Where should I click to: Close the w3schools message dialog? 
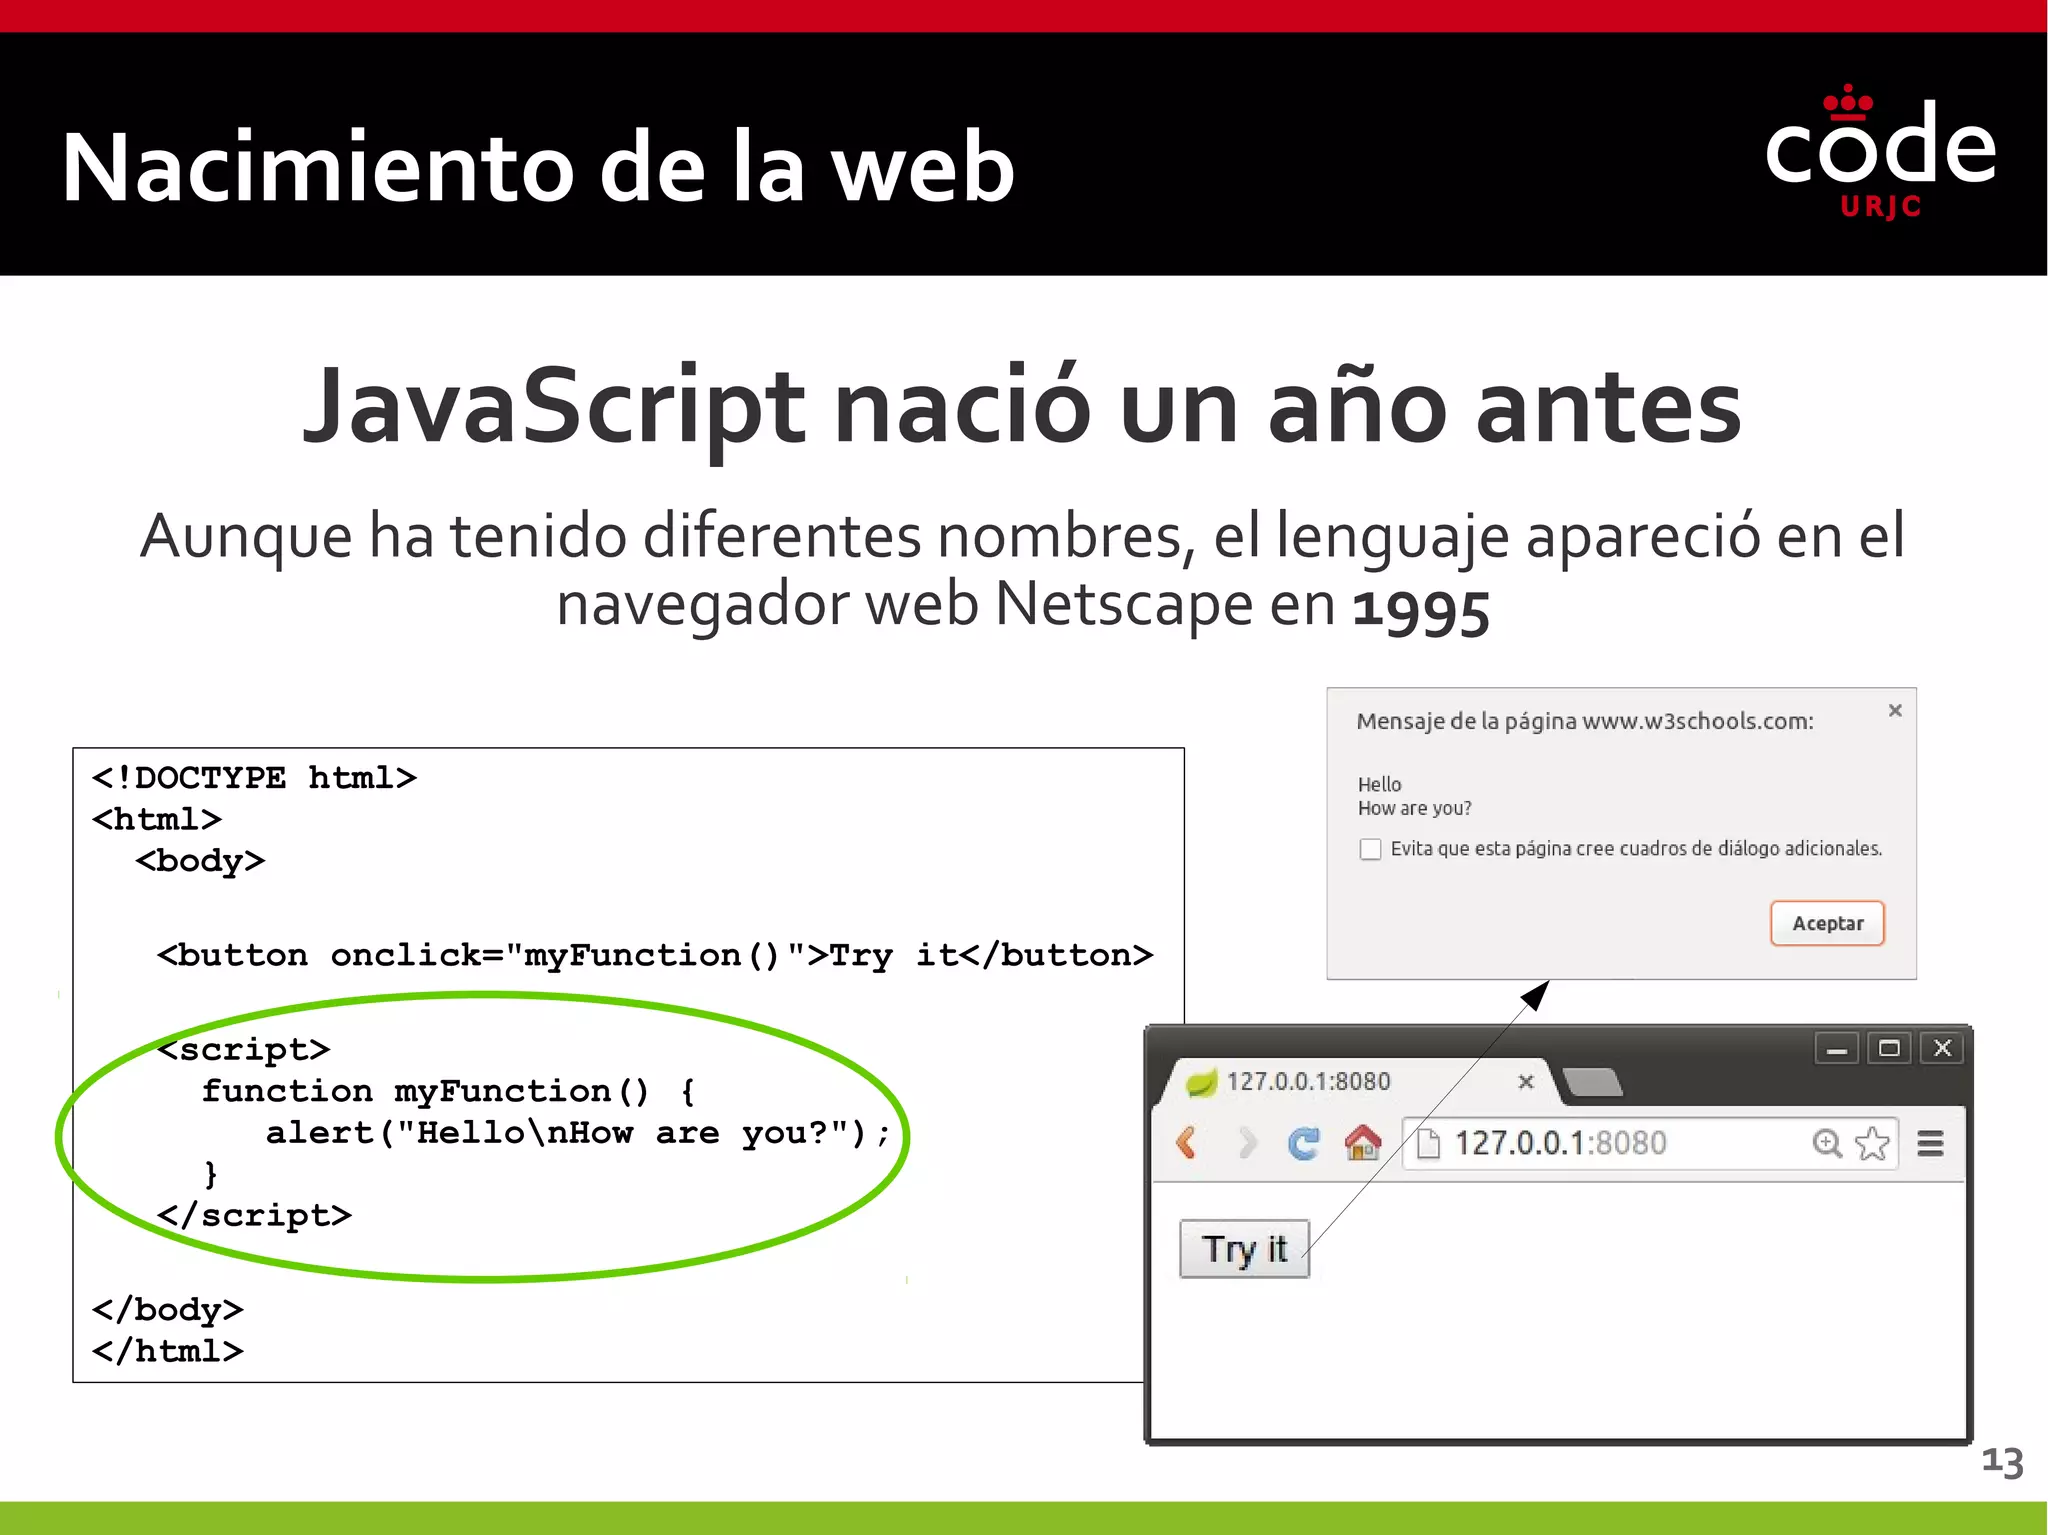1895,711
